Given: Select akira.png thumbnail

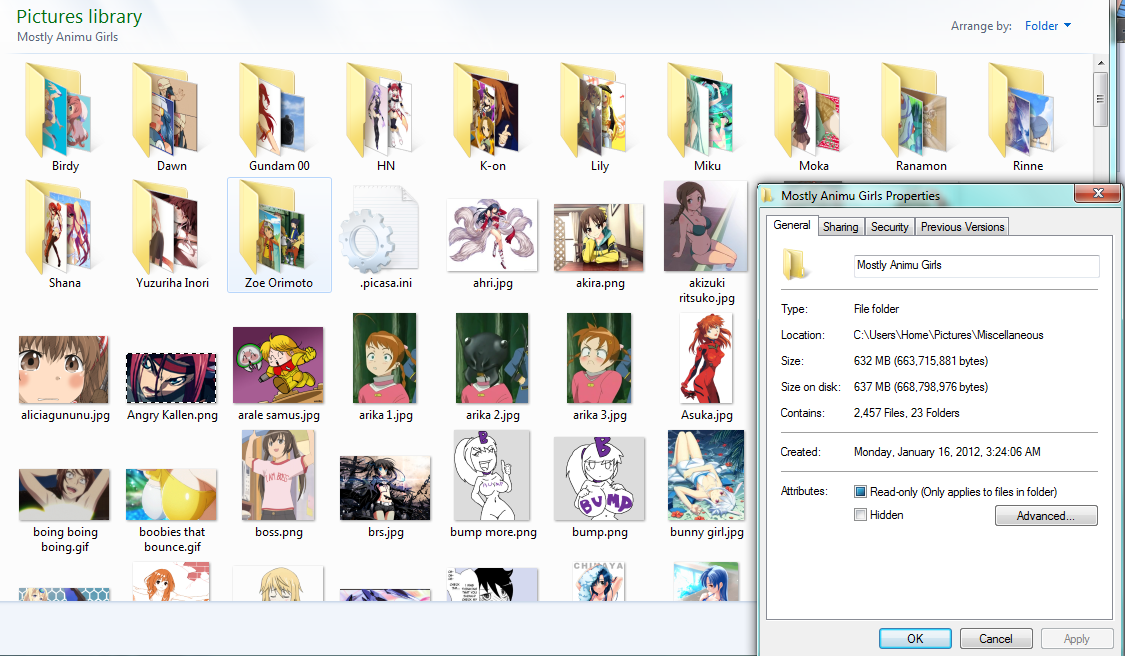Looking at the screenshot, I should pyautogui.click(x=598, y=238).
